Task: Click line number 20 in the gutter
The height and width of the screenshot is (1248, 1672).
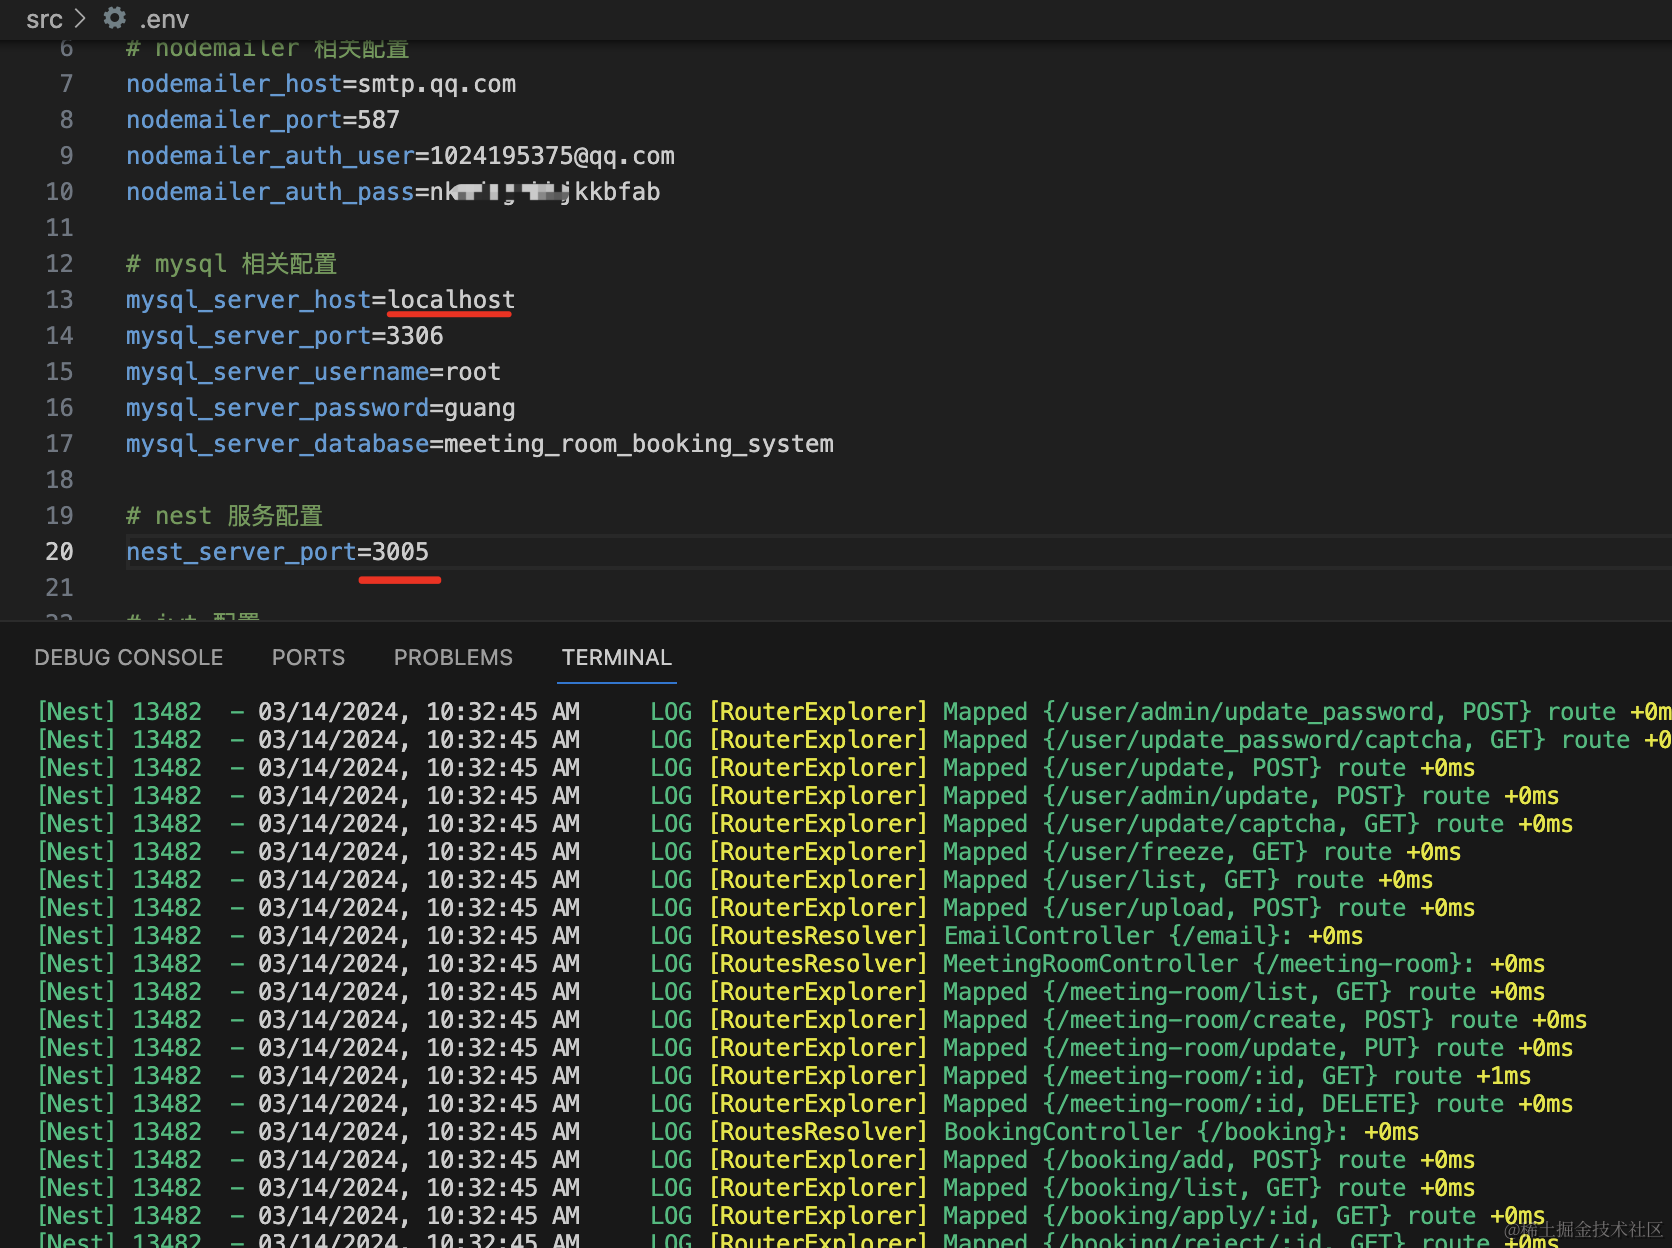Action: 59,552
